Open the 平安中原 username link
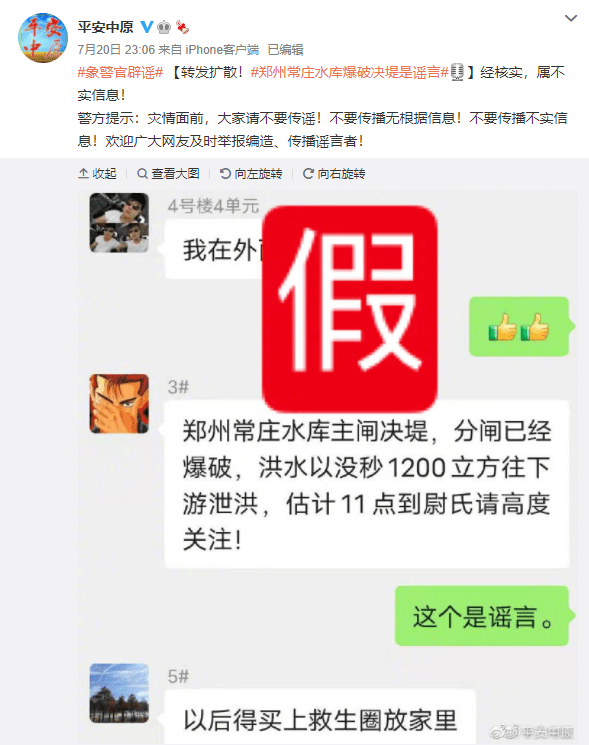 [x=105, y=27]
